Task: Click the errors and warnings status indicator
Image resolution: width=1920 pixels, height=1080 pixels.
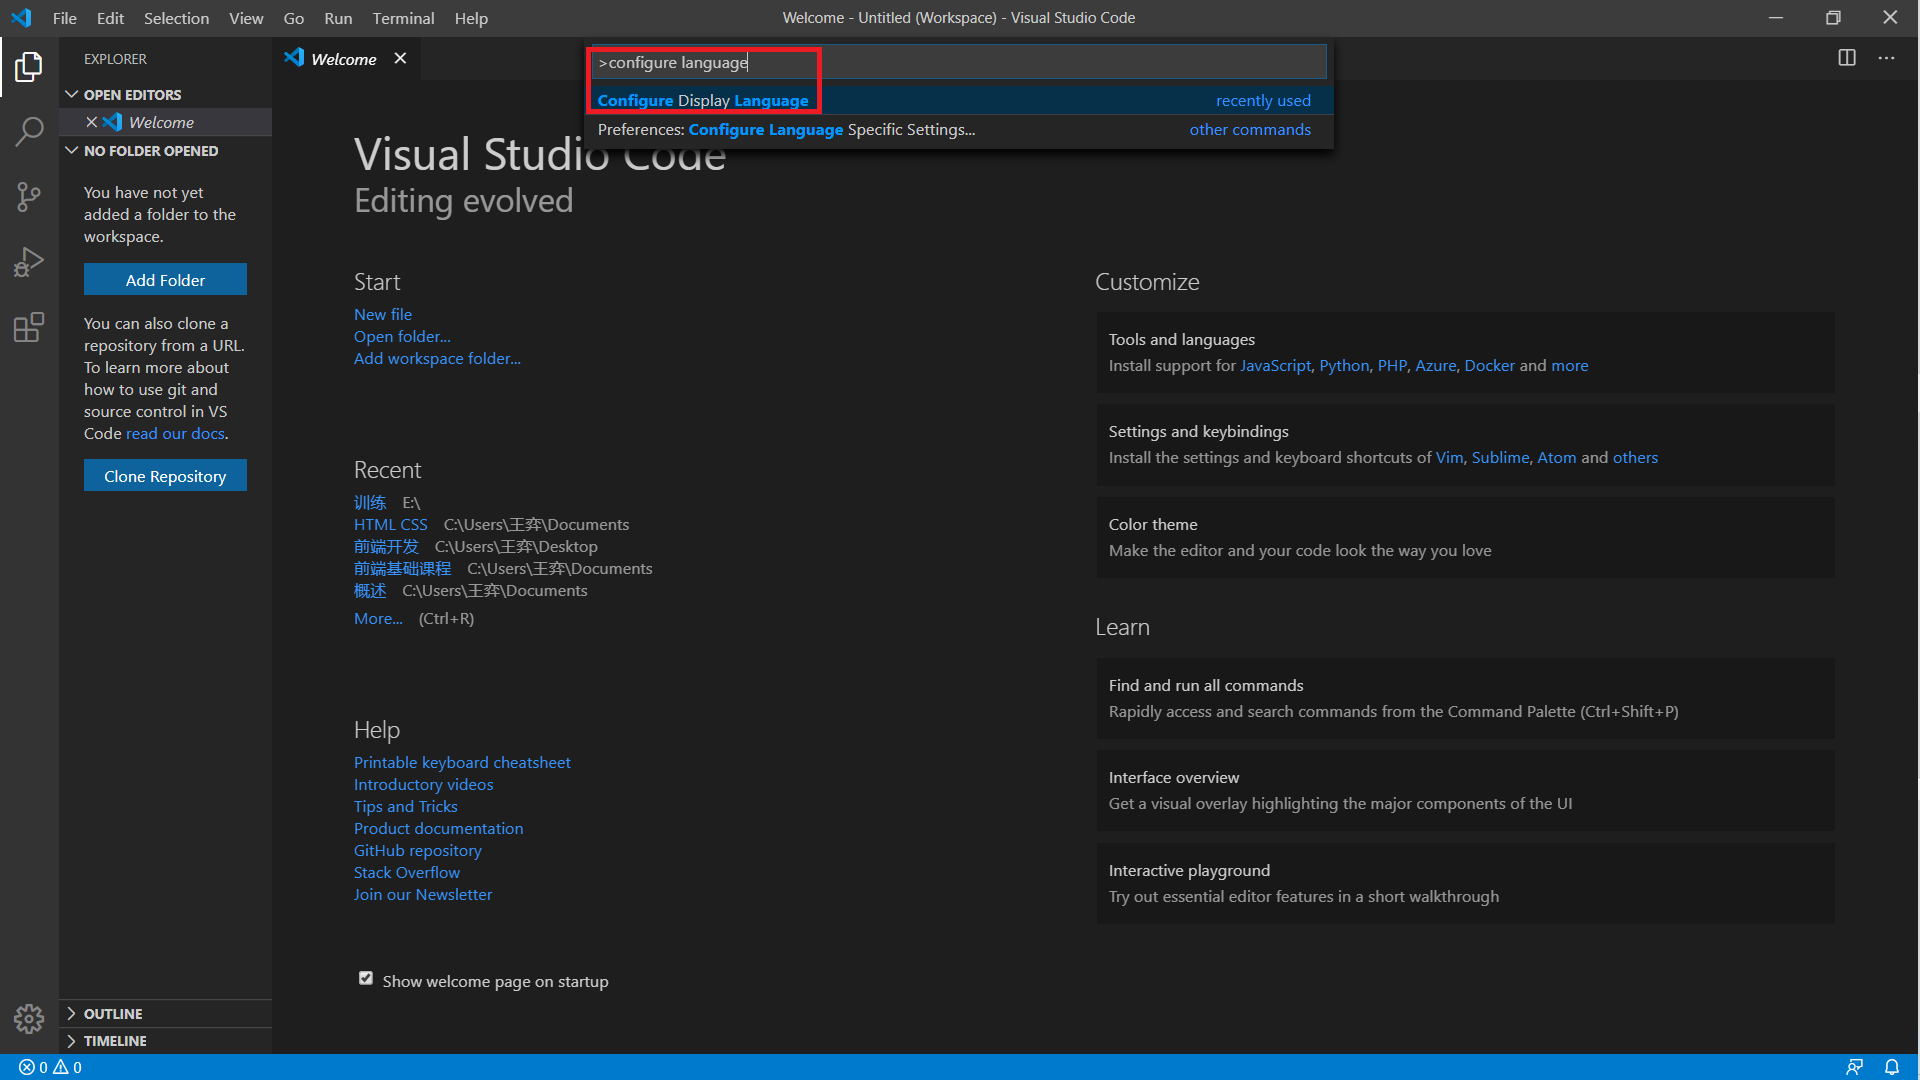Action: pos(50,1067)
